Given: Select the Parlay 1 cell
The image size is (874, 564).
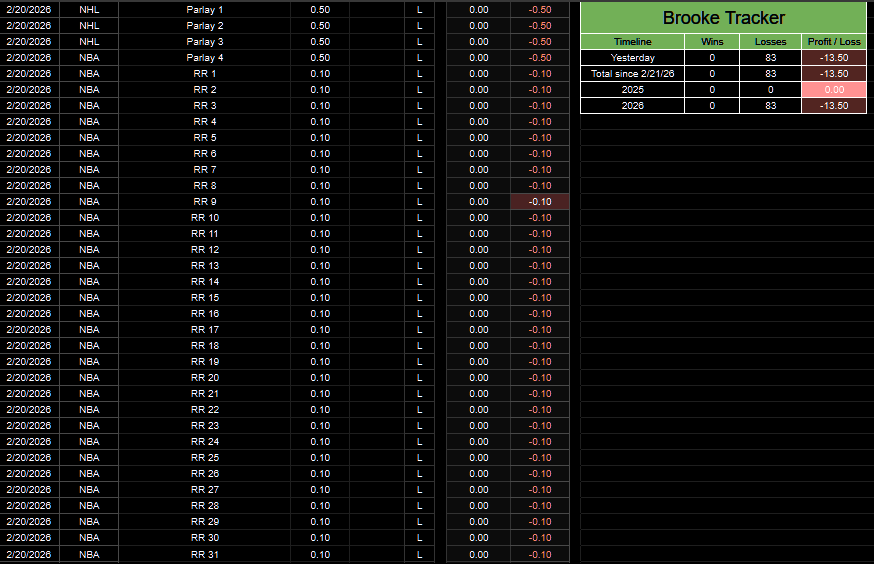Looking at the screenshot, I should (x=205, y=10).
